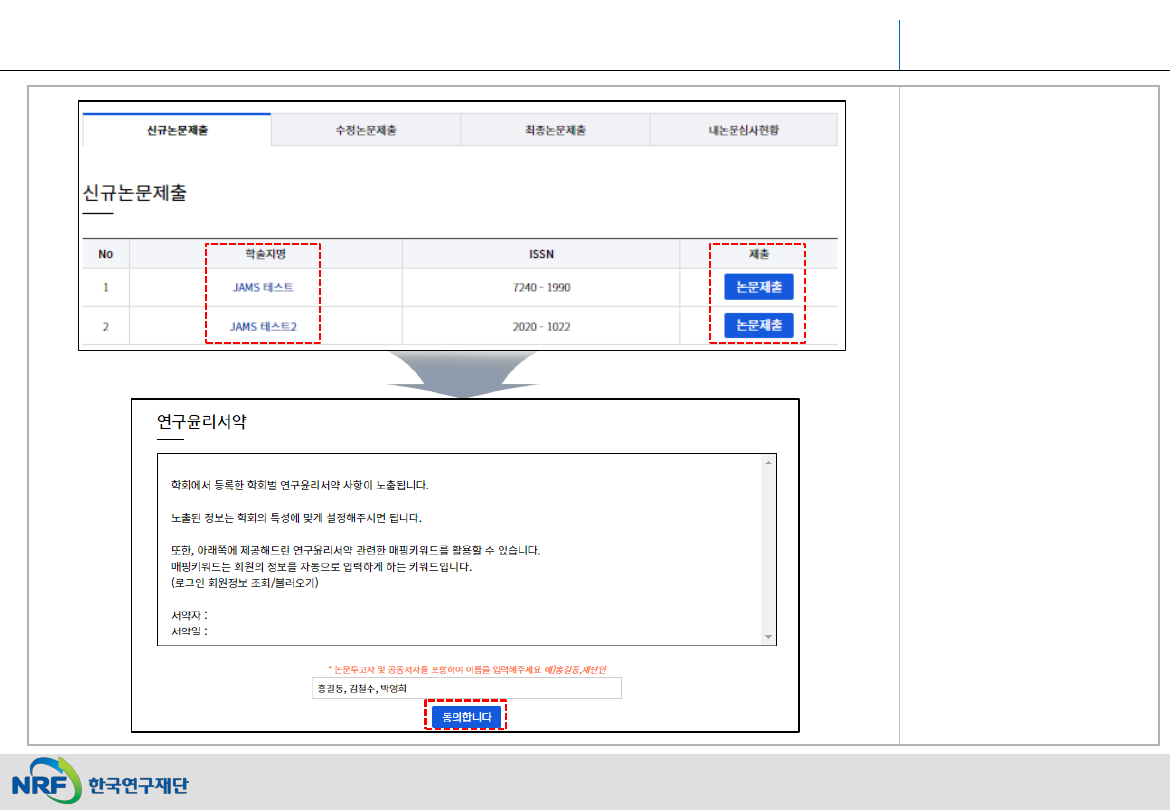The height and width of the screenshot is (810, 1170).
Task: Switch to the 신규논문제출 tab
Action: 177,130
